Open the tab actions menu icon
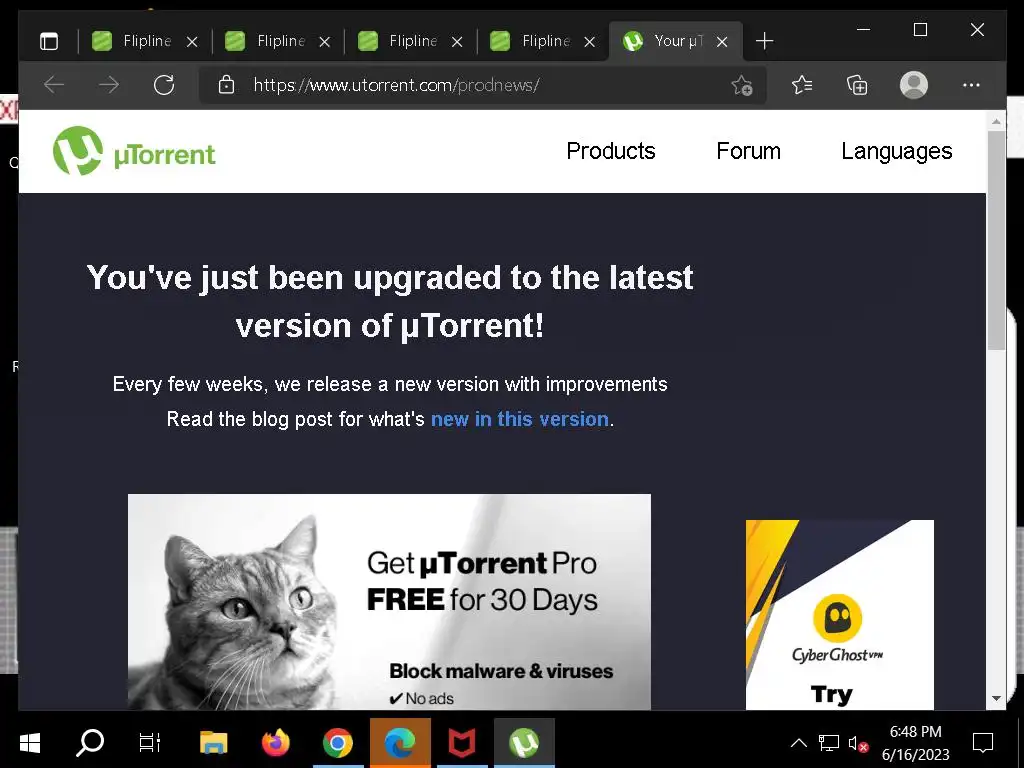 tap(49, 41)
